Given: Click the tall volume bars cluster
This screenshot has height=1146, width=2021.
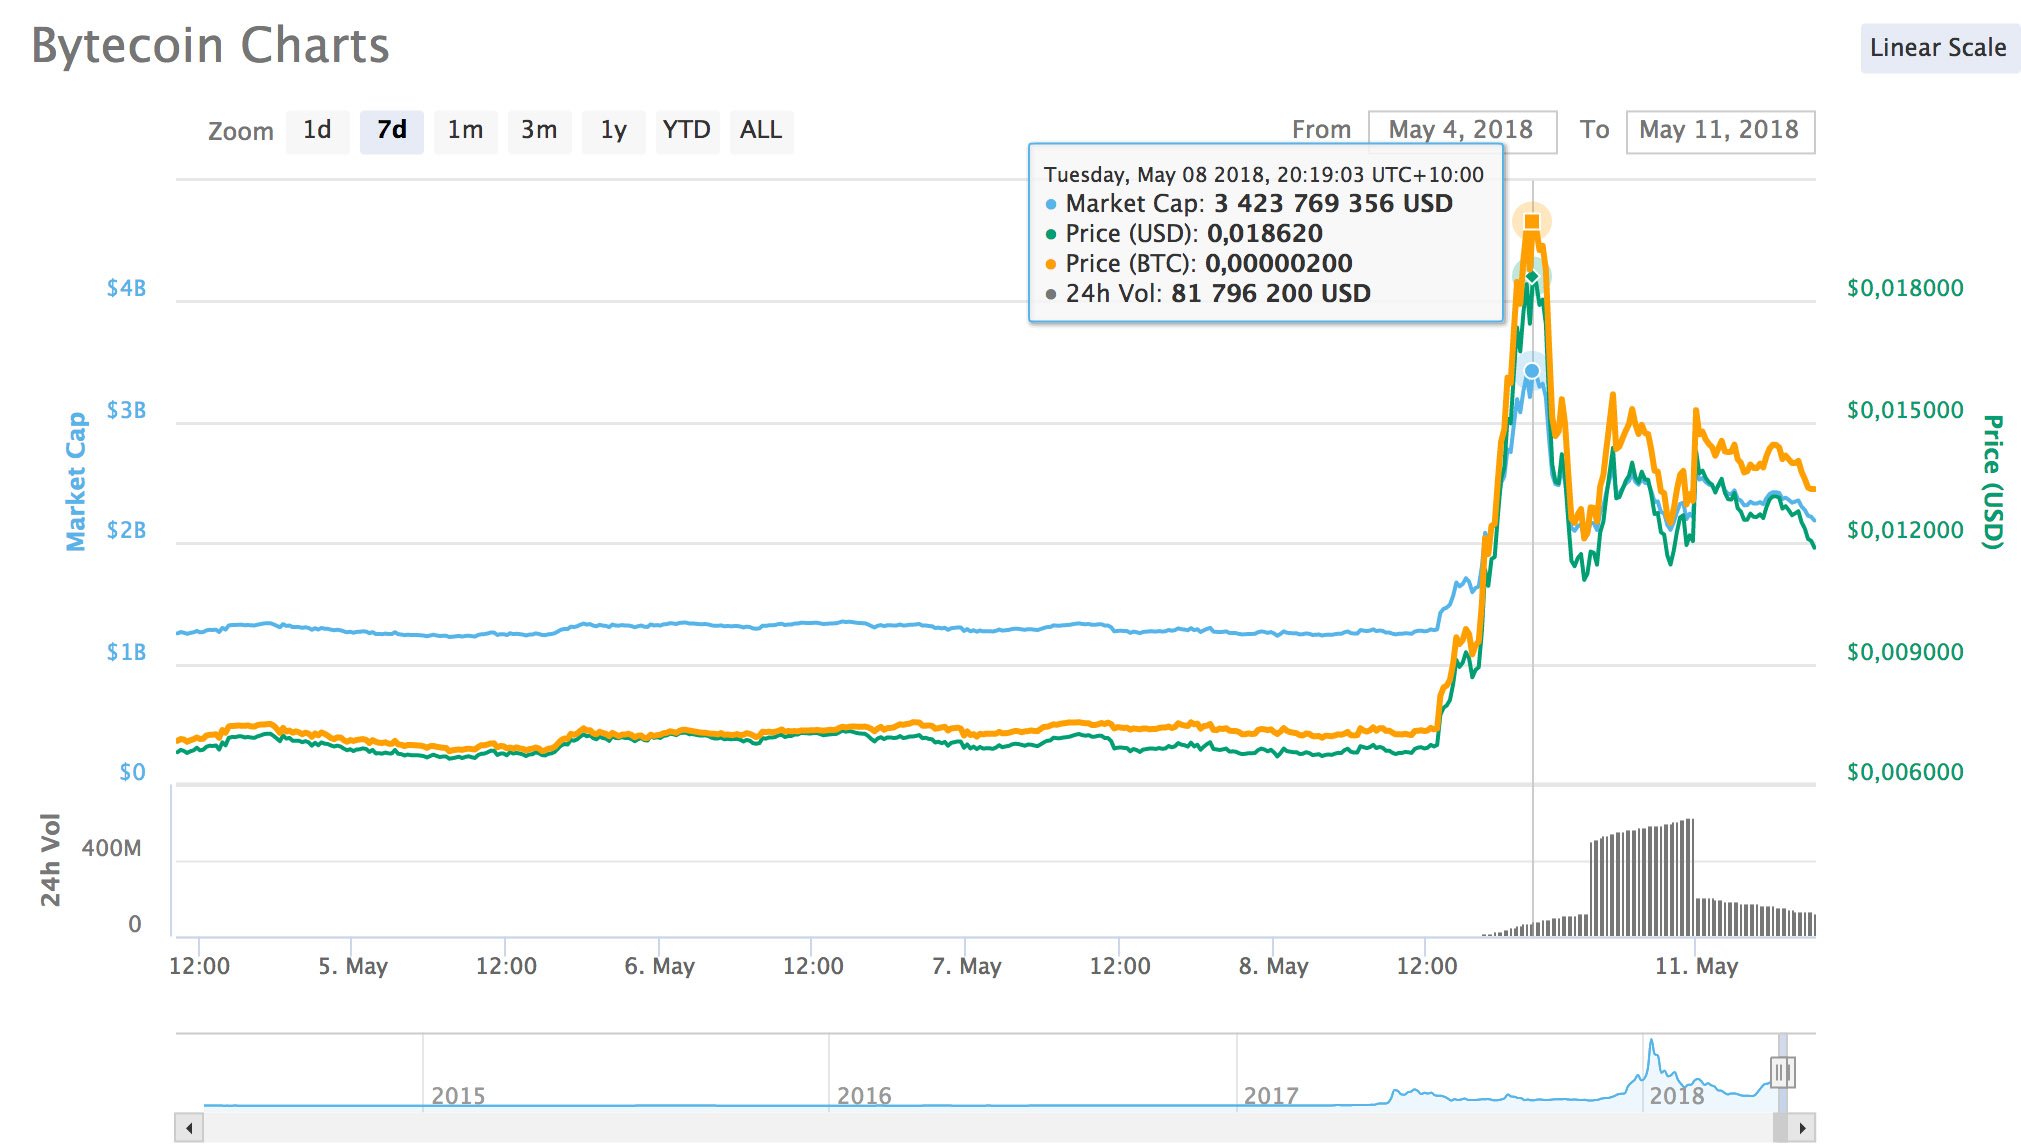Looking at the screenshot, I should click(x=1642, y=879).
